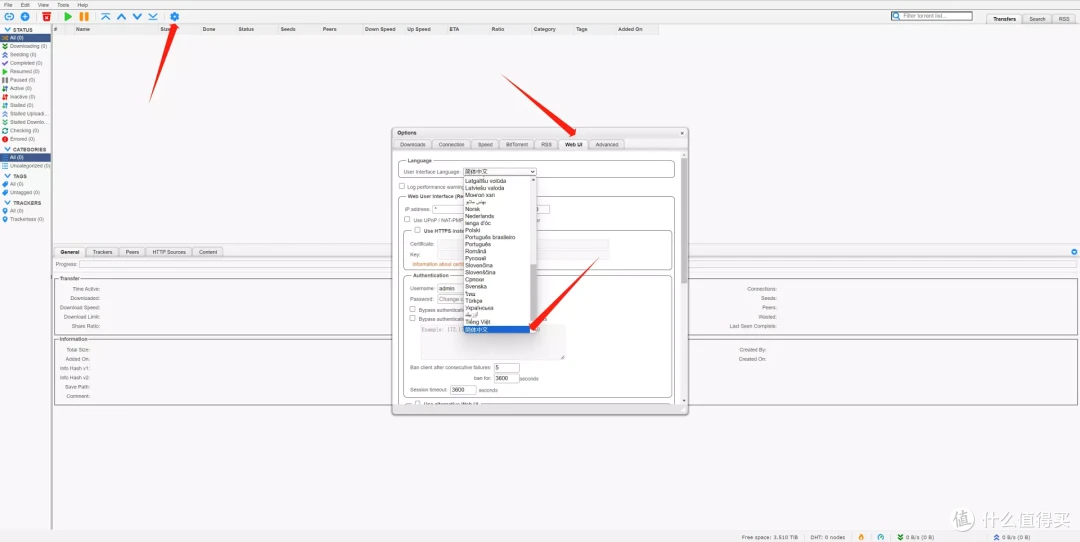Screen dimensions: 1080x542
Task: Open the Help menu
Action: click(83, 5)
